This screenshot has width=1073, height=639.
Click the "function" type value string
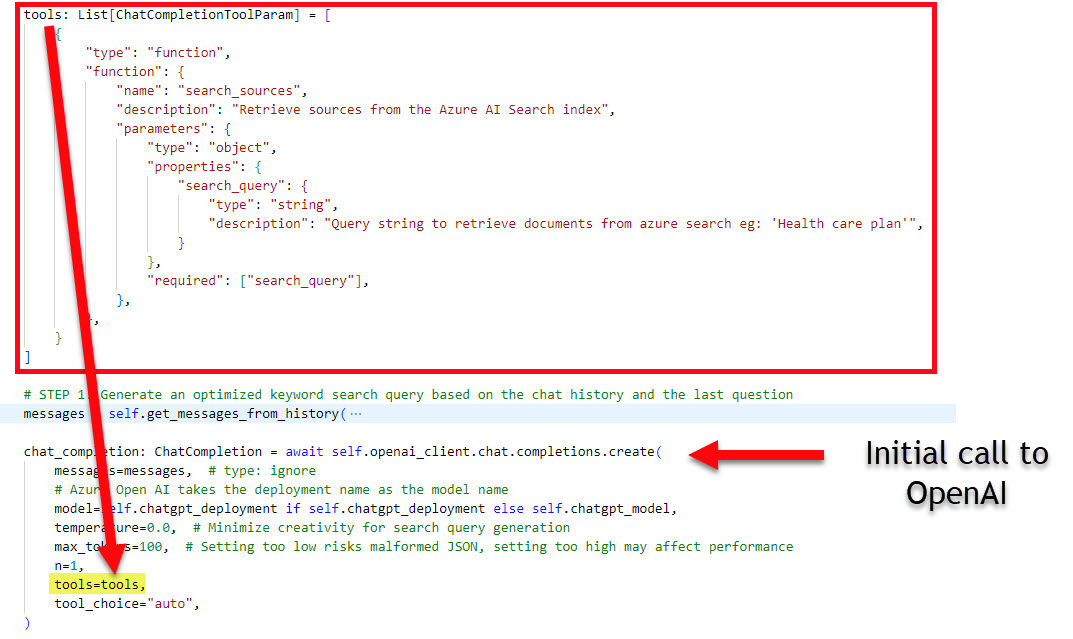point(185,53)
